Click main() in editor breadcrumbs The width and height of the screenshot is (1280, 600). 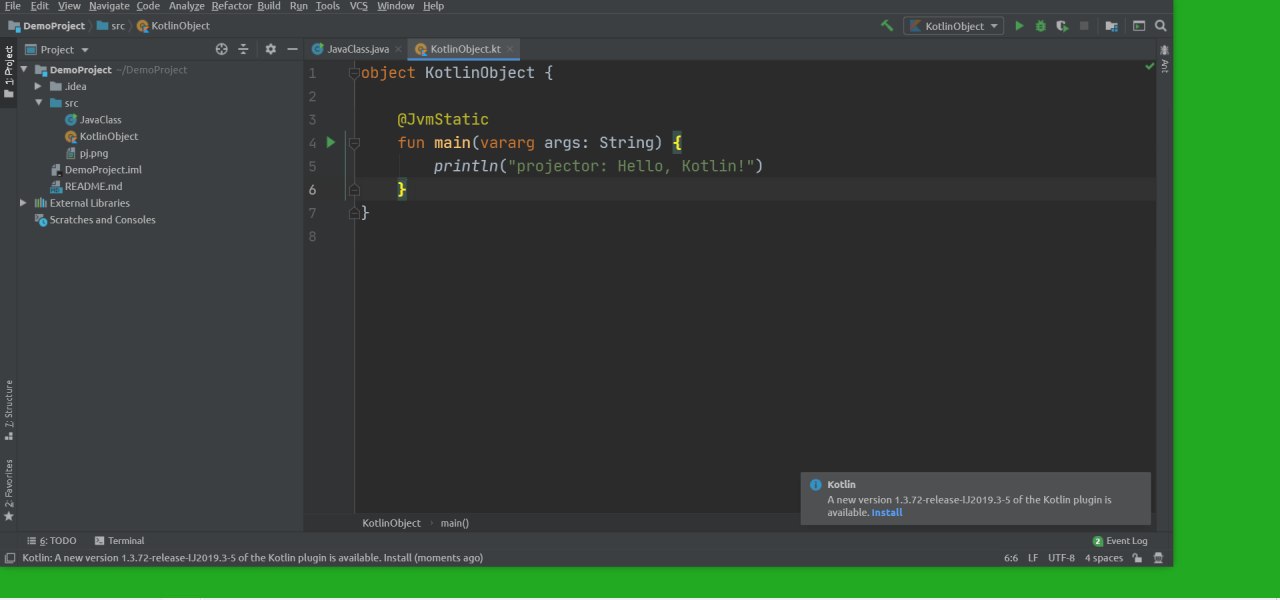(x=455, y=523)
